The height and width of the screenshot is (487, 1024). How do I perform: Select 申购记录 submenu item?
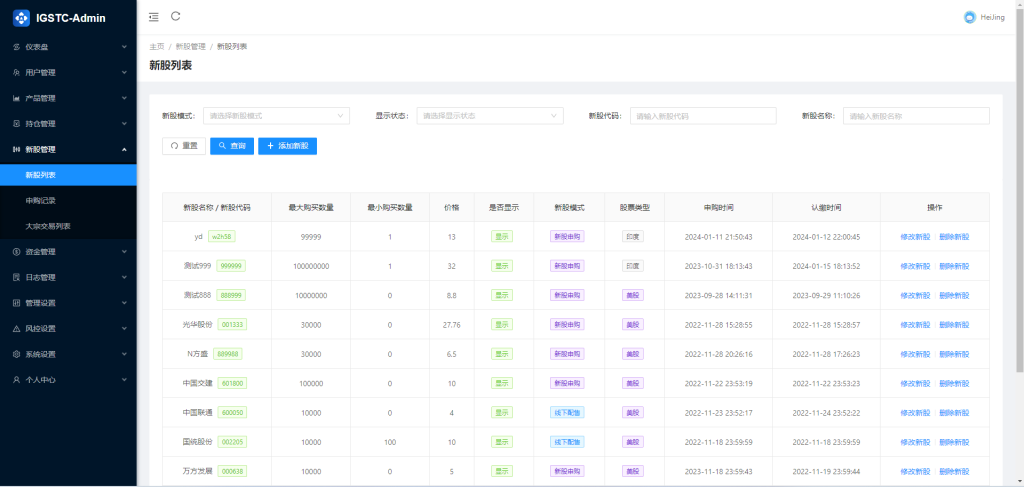41,201
